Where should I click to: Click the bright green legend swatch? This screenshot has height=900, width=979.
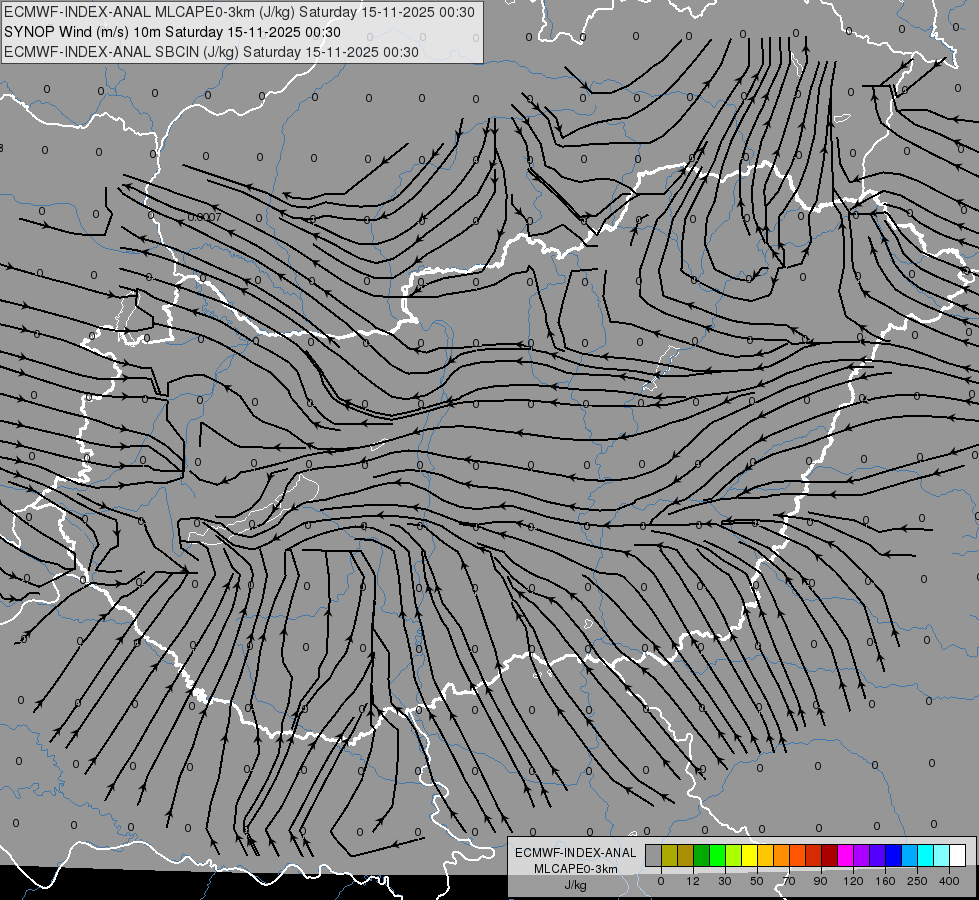(x=717, y=855)
